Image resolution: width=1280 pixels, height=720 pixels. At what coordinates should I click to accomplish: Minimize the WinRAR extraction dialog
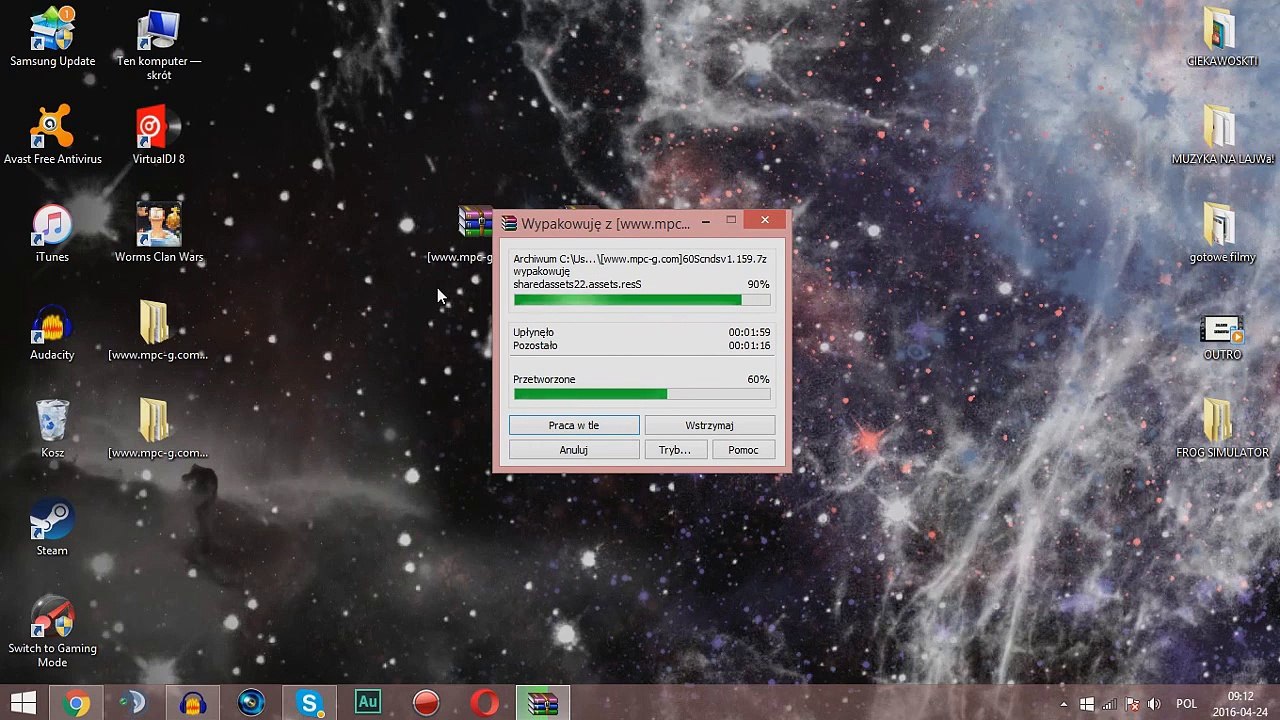(x=706, y=221)
